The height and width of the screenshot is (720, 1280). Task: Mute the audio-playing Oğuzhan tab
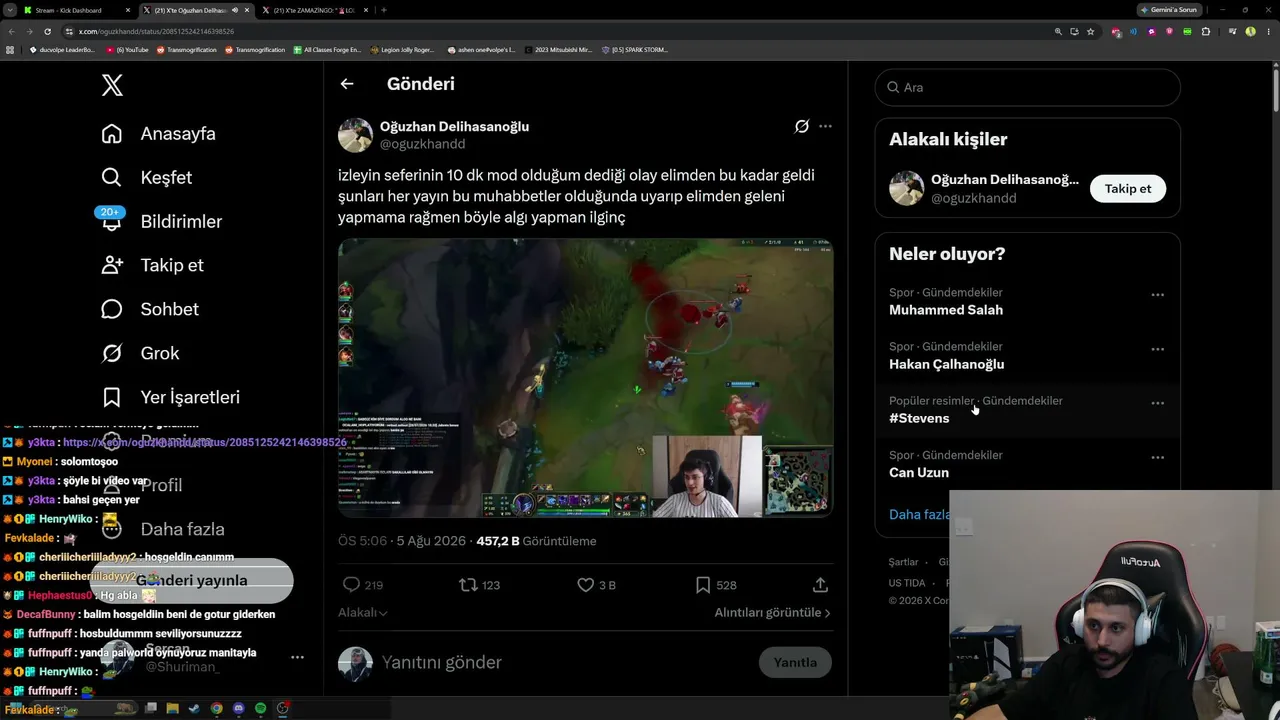pyautogui.click(x=235, y=10)
